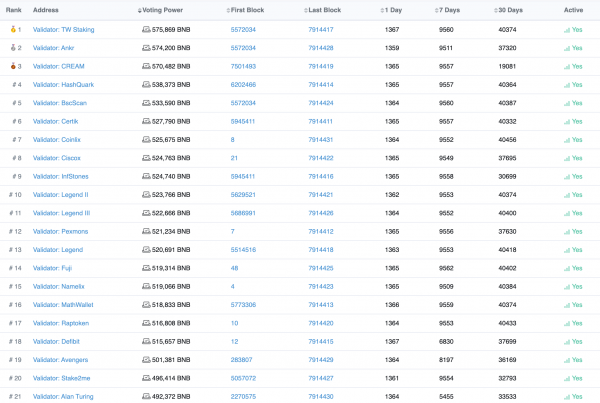
Task: Select 30 Days value 19081 in CREAM row
Action: coord(507,66)
